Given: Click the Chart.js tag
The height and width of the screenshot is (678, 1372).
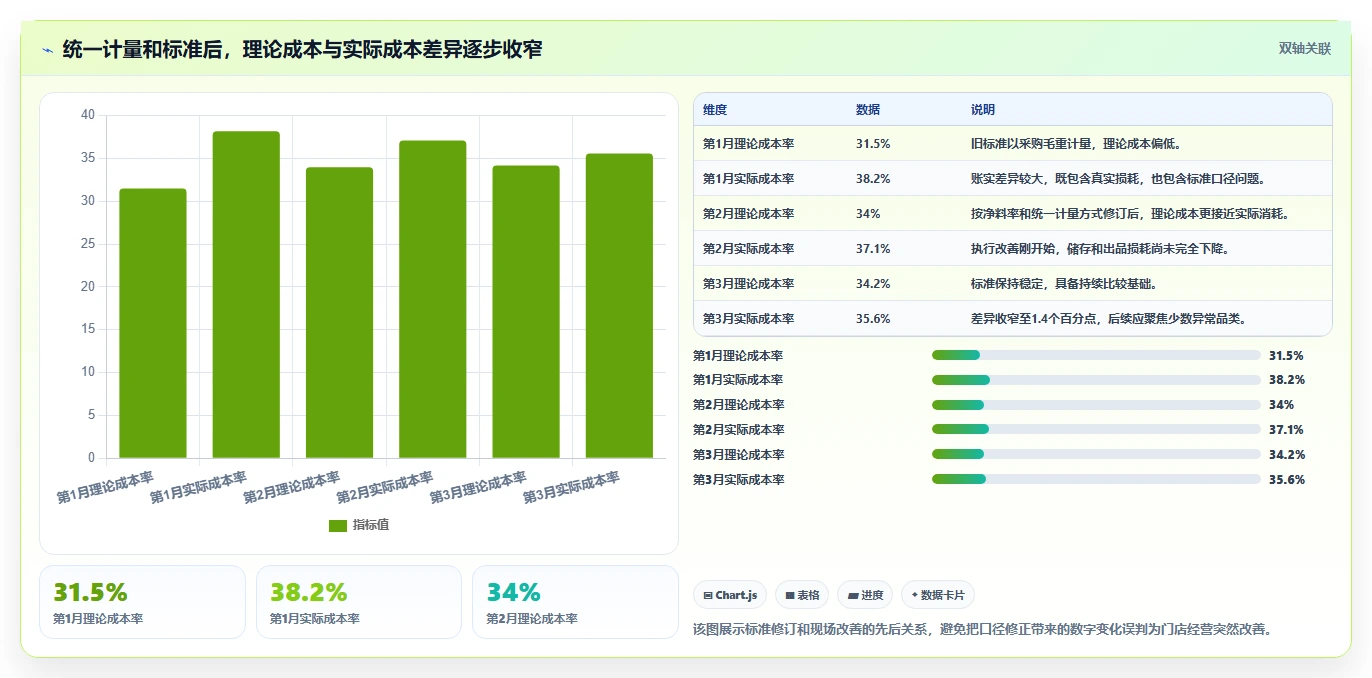Looking at the screenshot, I should [x=730, y=595].
